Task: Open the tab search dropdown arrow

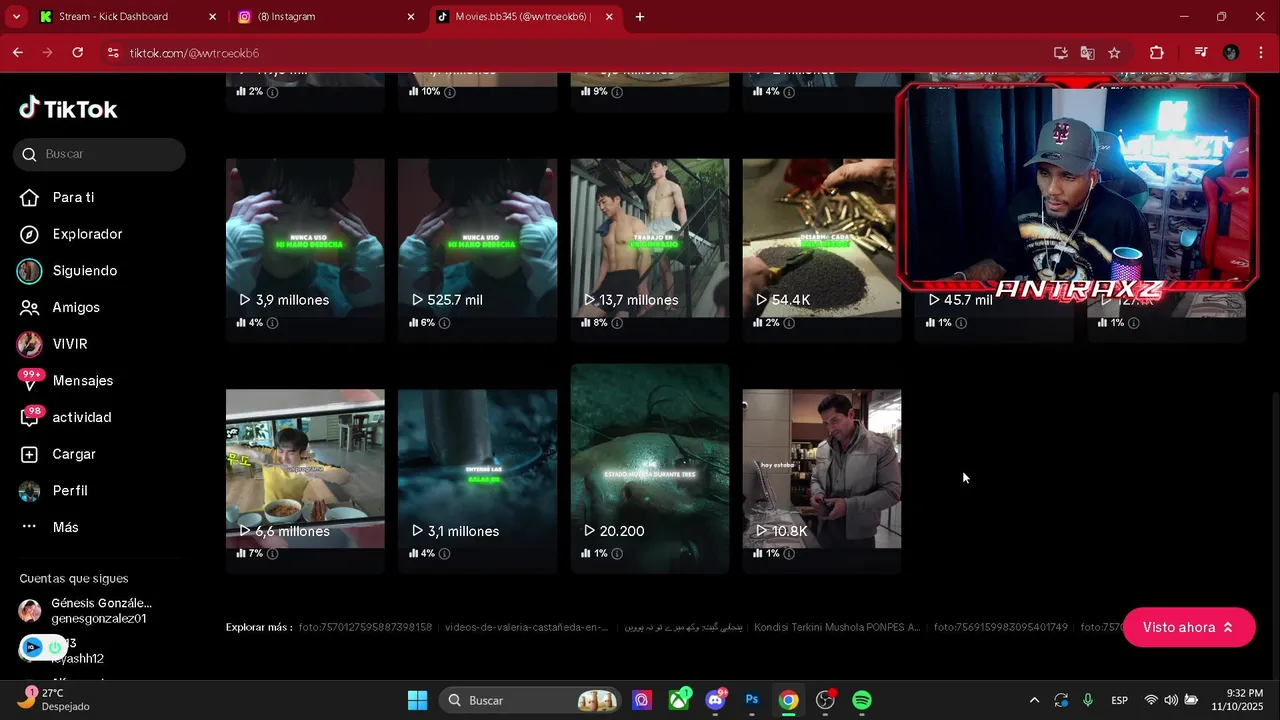Action: coord(16,16)
